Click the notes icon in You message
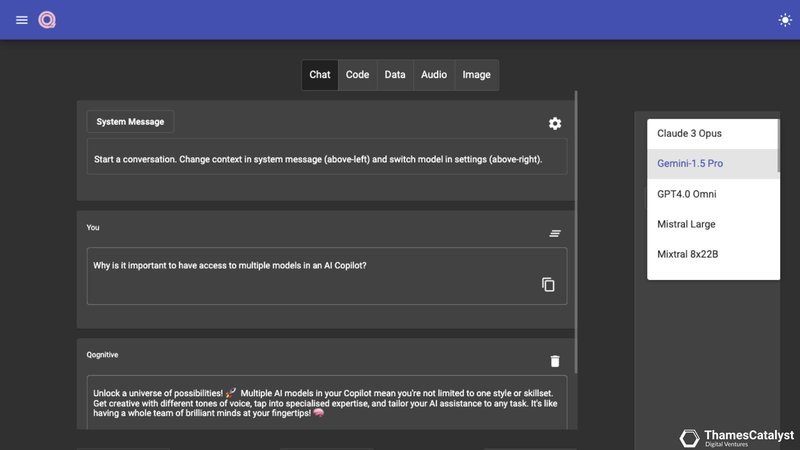This screenshot has height=450, width=800. coord(555,233)
